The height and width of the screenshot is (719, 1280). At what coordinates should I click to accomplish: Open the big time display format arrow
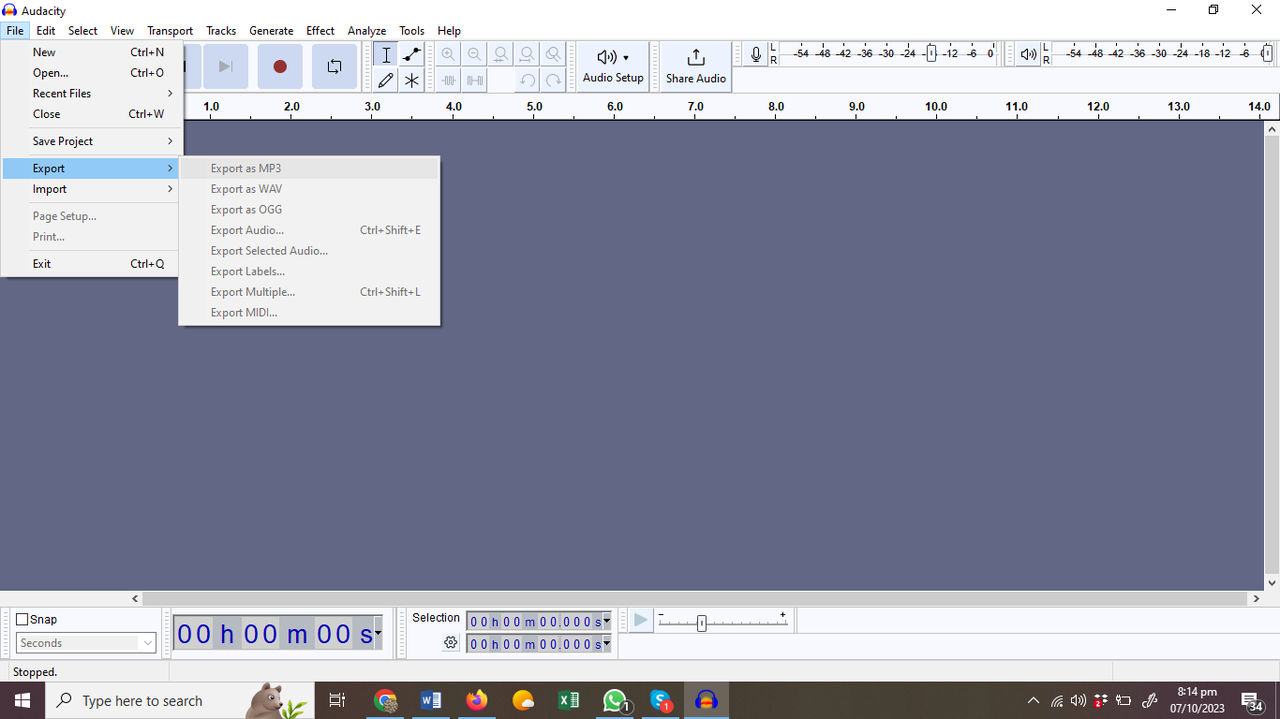coord(377,634)
